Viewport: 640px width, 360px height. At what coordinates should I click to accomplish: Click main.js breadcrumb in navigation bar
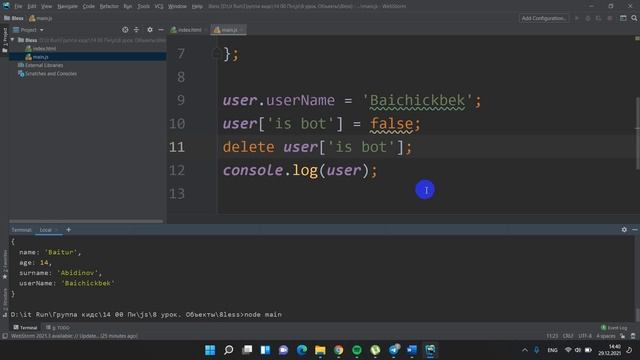pyautogui.click(x=40, y=18)
